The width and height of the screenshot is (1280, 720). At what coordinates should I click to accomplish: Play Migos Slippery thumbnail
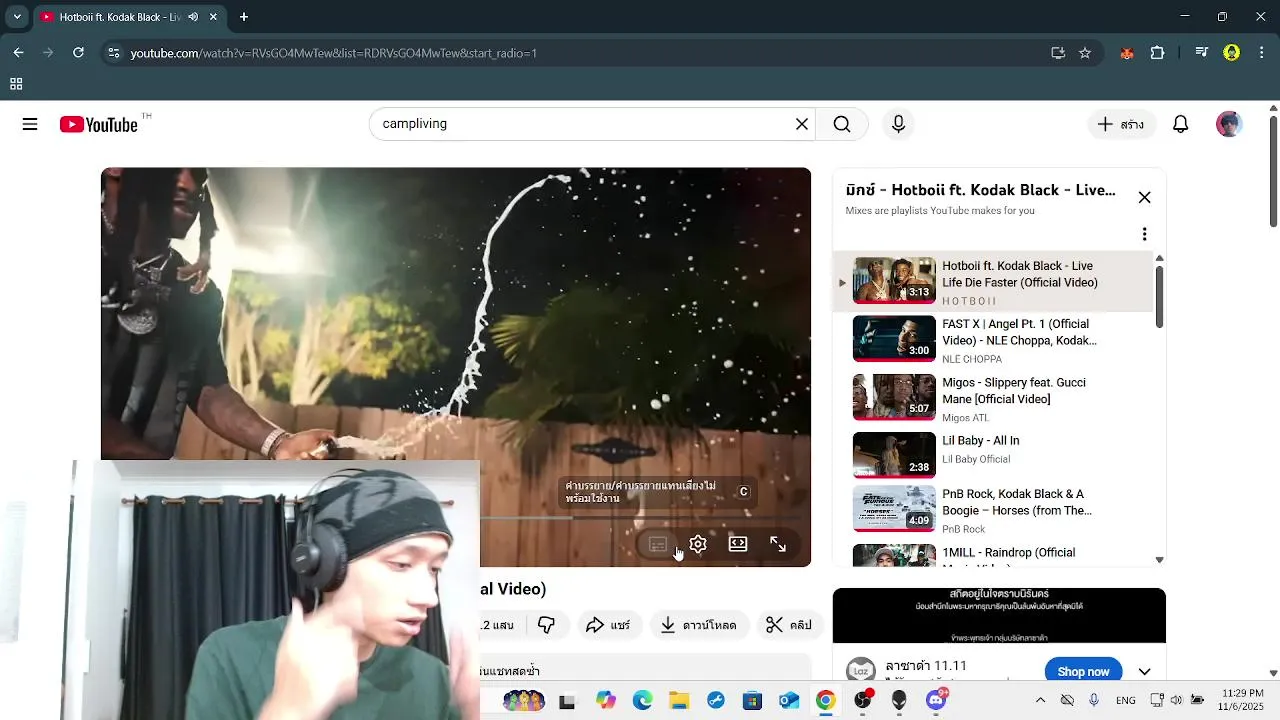point(894,397)
